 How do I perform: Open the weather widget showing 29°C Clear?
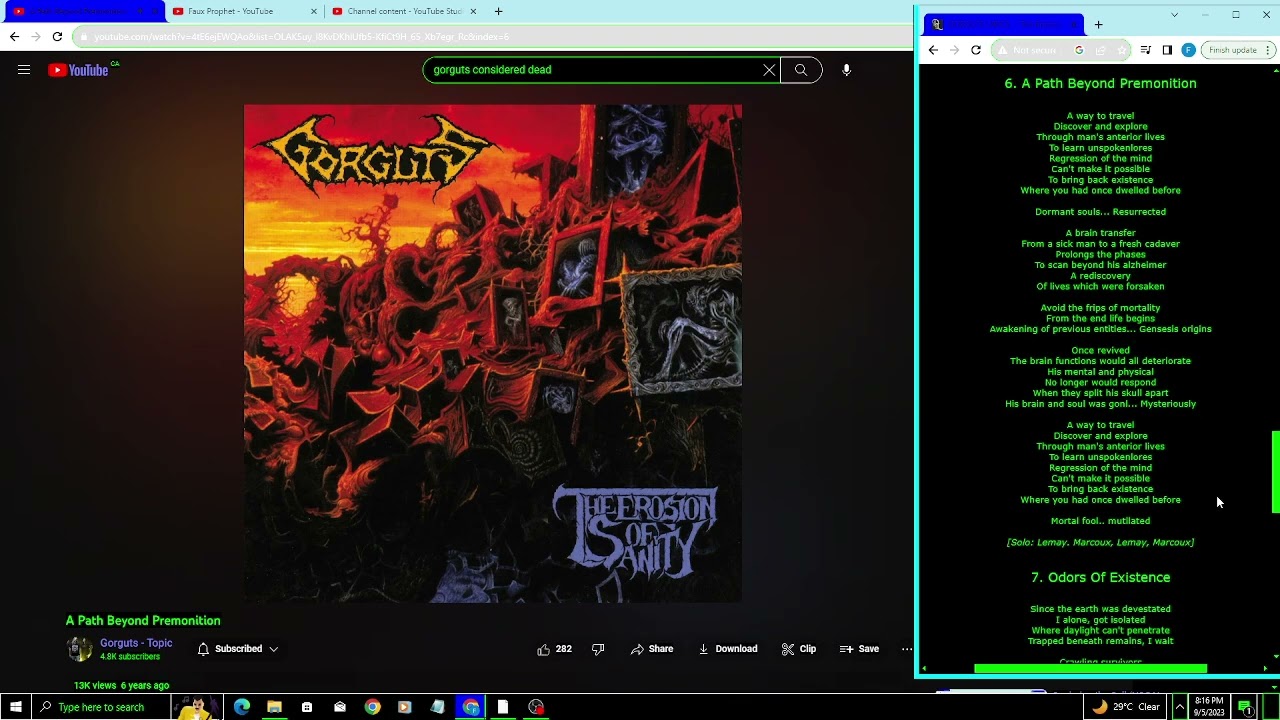1126,707
